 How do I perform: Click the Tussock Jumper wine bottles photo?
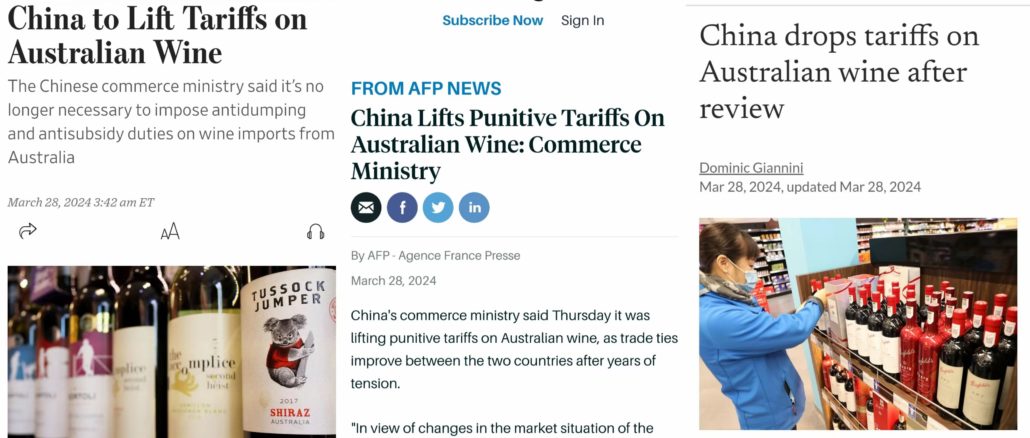point(172,351)
